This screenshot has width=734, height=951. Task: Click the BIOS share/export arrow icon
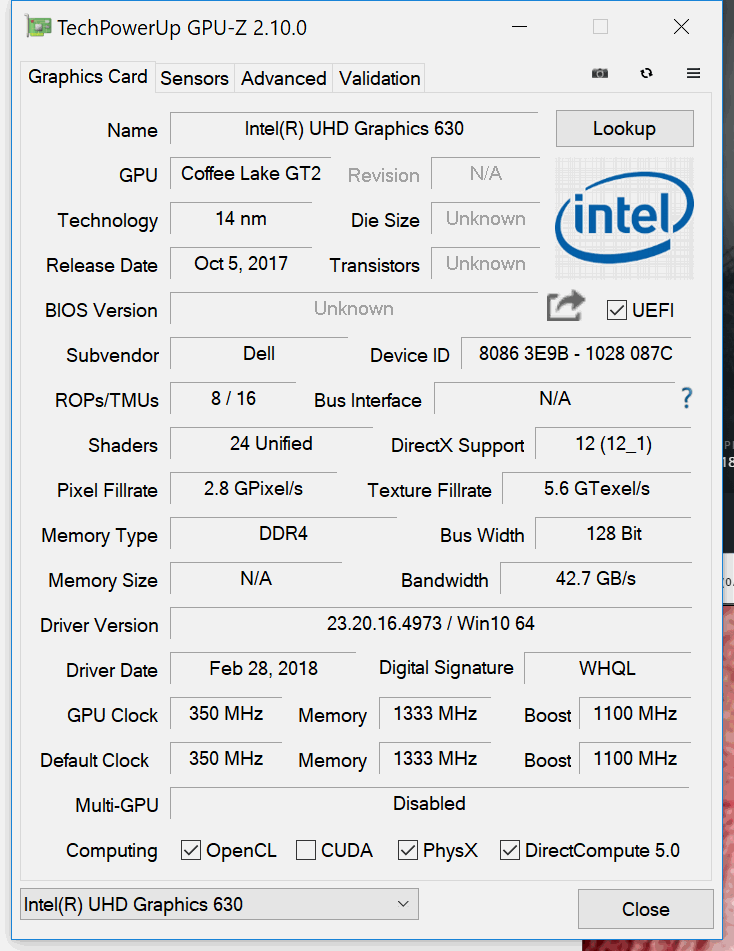pyautogui.click(x=565, y=307)
